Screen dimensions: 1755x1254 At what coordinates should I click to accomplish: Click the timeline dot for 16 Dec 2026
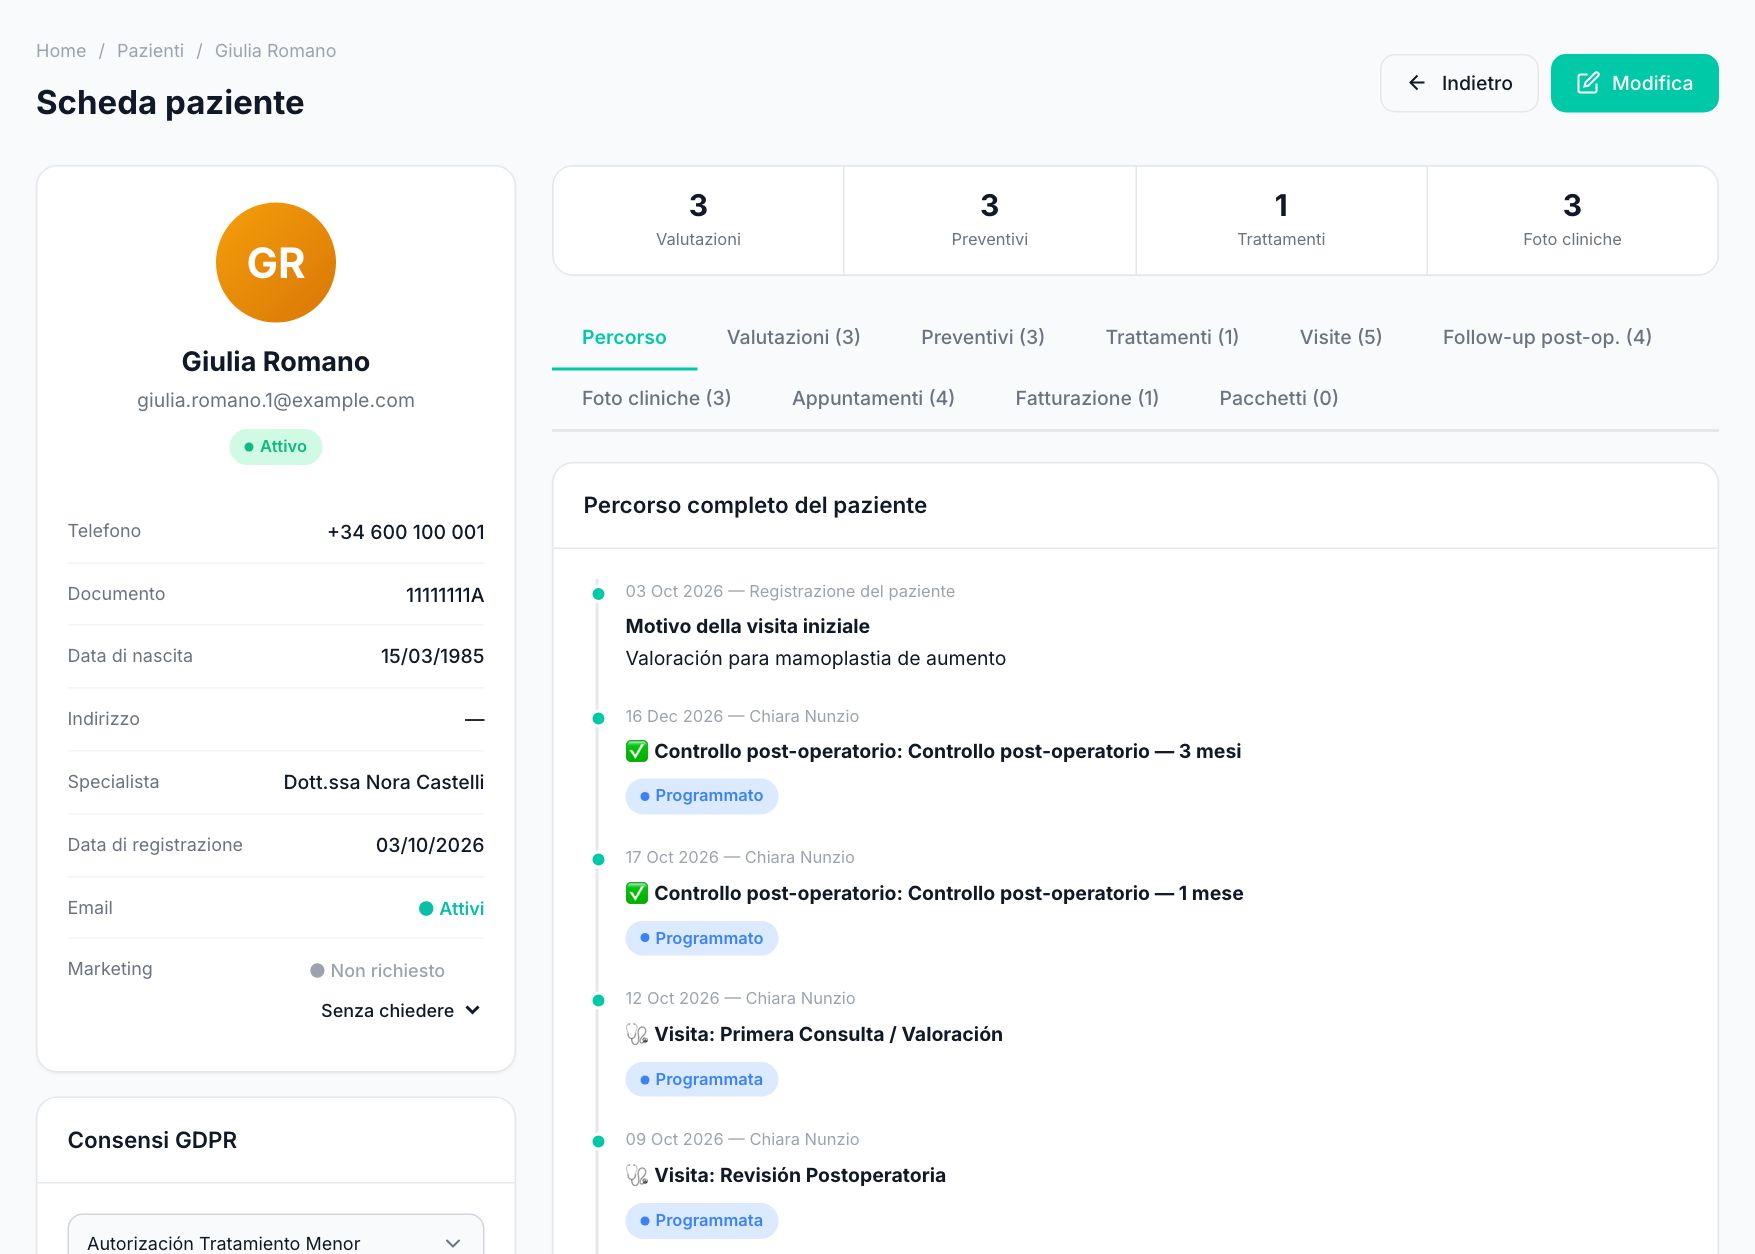(598, 718)
